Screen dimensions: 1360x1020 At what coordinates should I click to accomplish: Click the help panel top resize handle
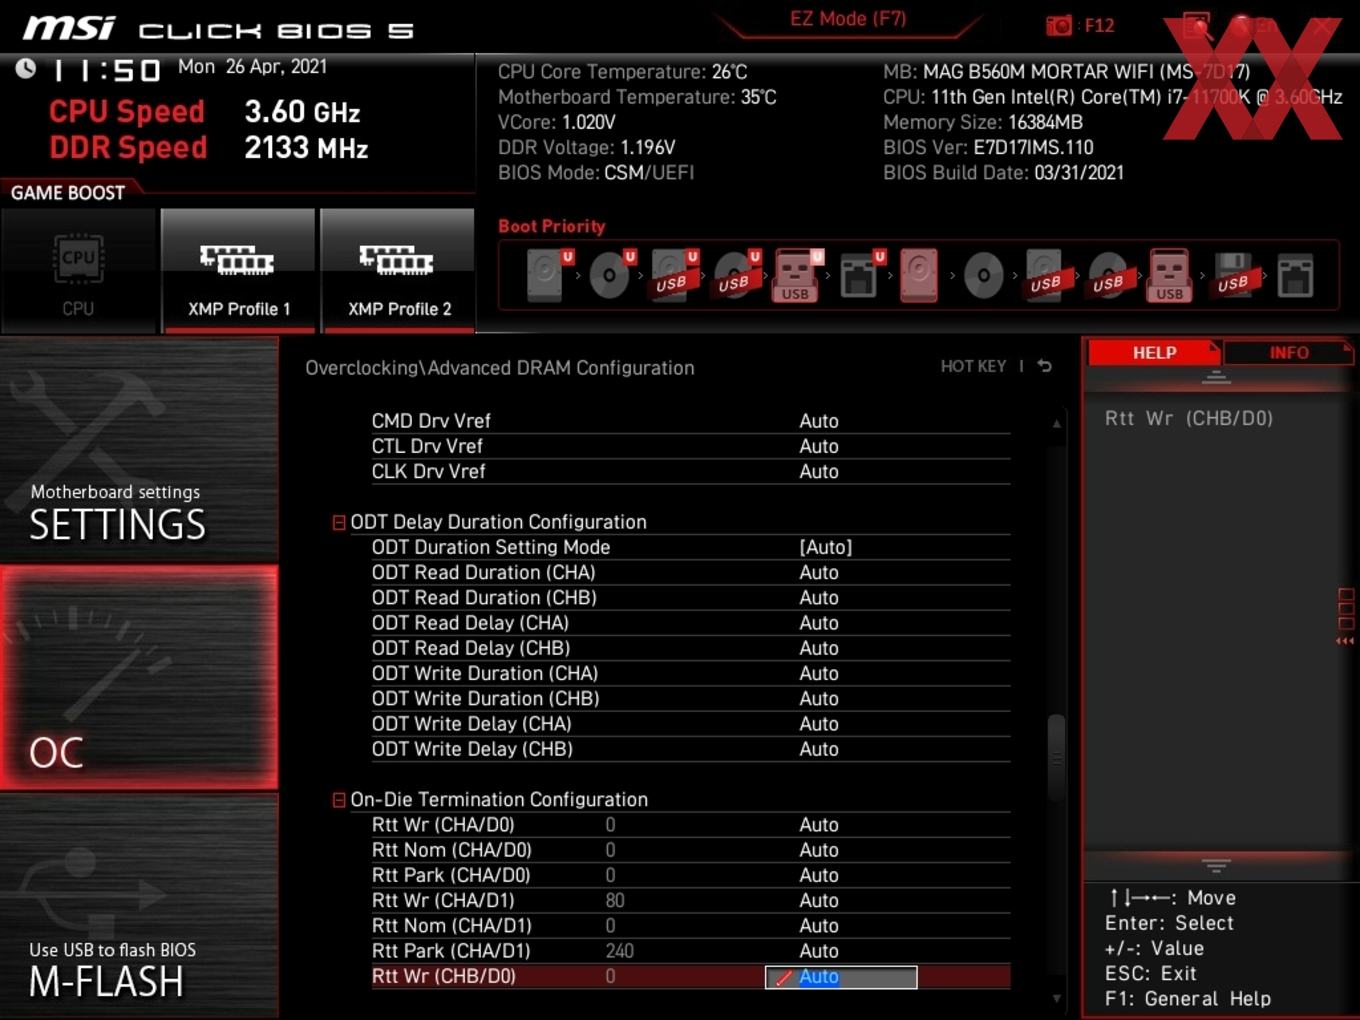(x=1216, y=377)
